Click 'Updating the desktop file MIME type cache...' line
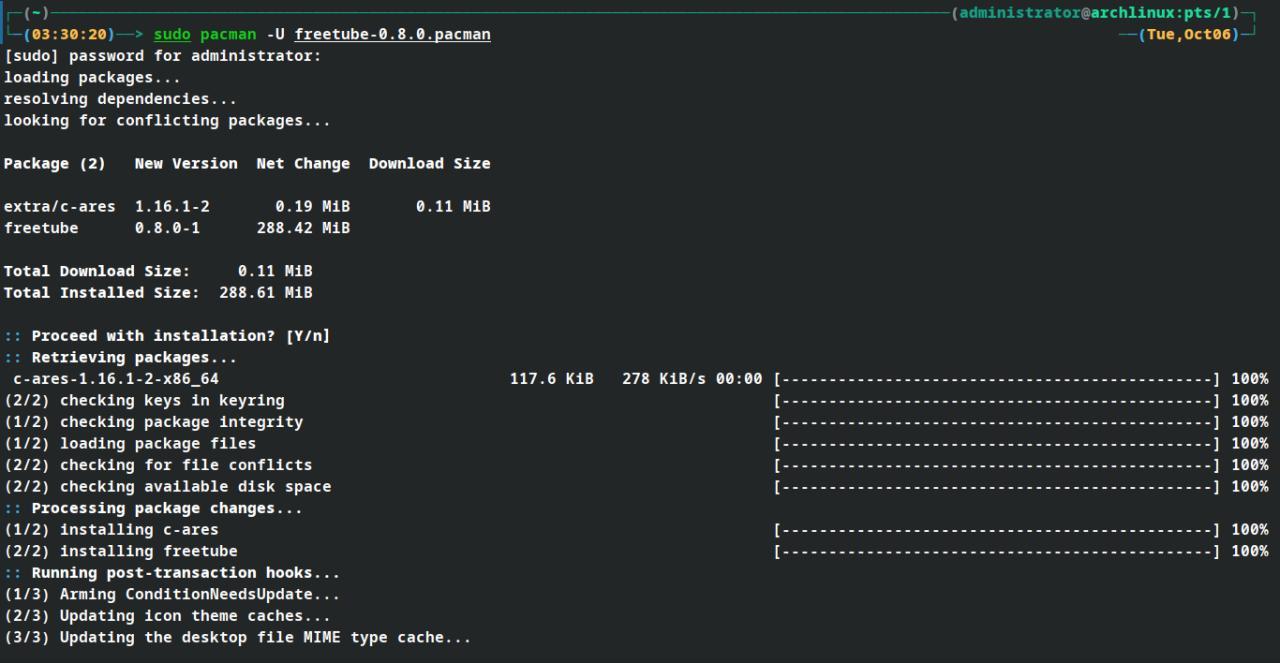The image size is (1280, 663). click(x=265, y=637)
